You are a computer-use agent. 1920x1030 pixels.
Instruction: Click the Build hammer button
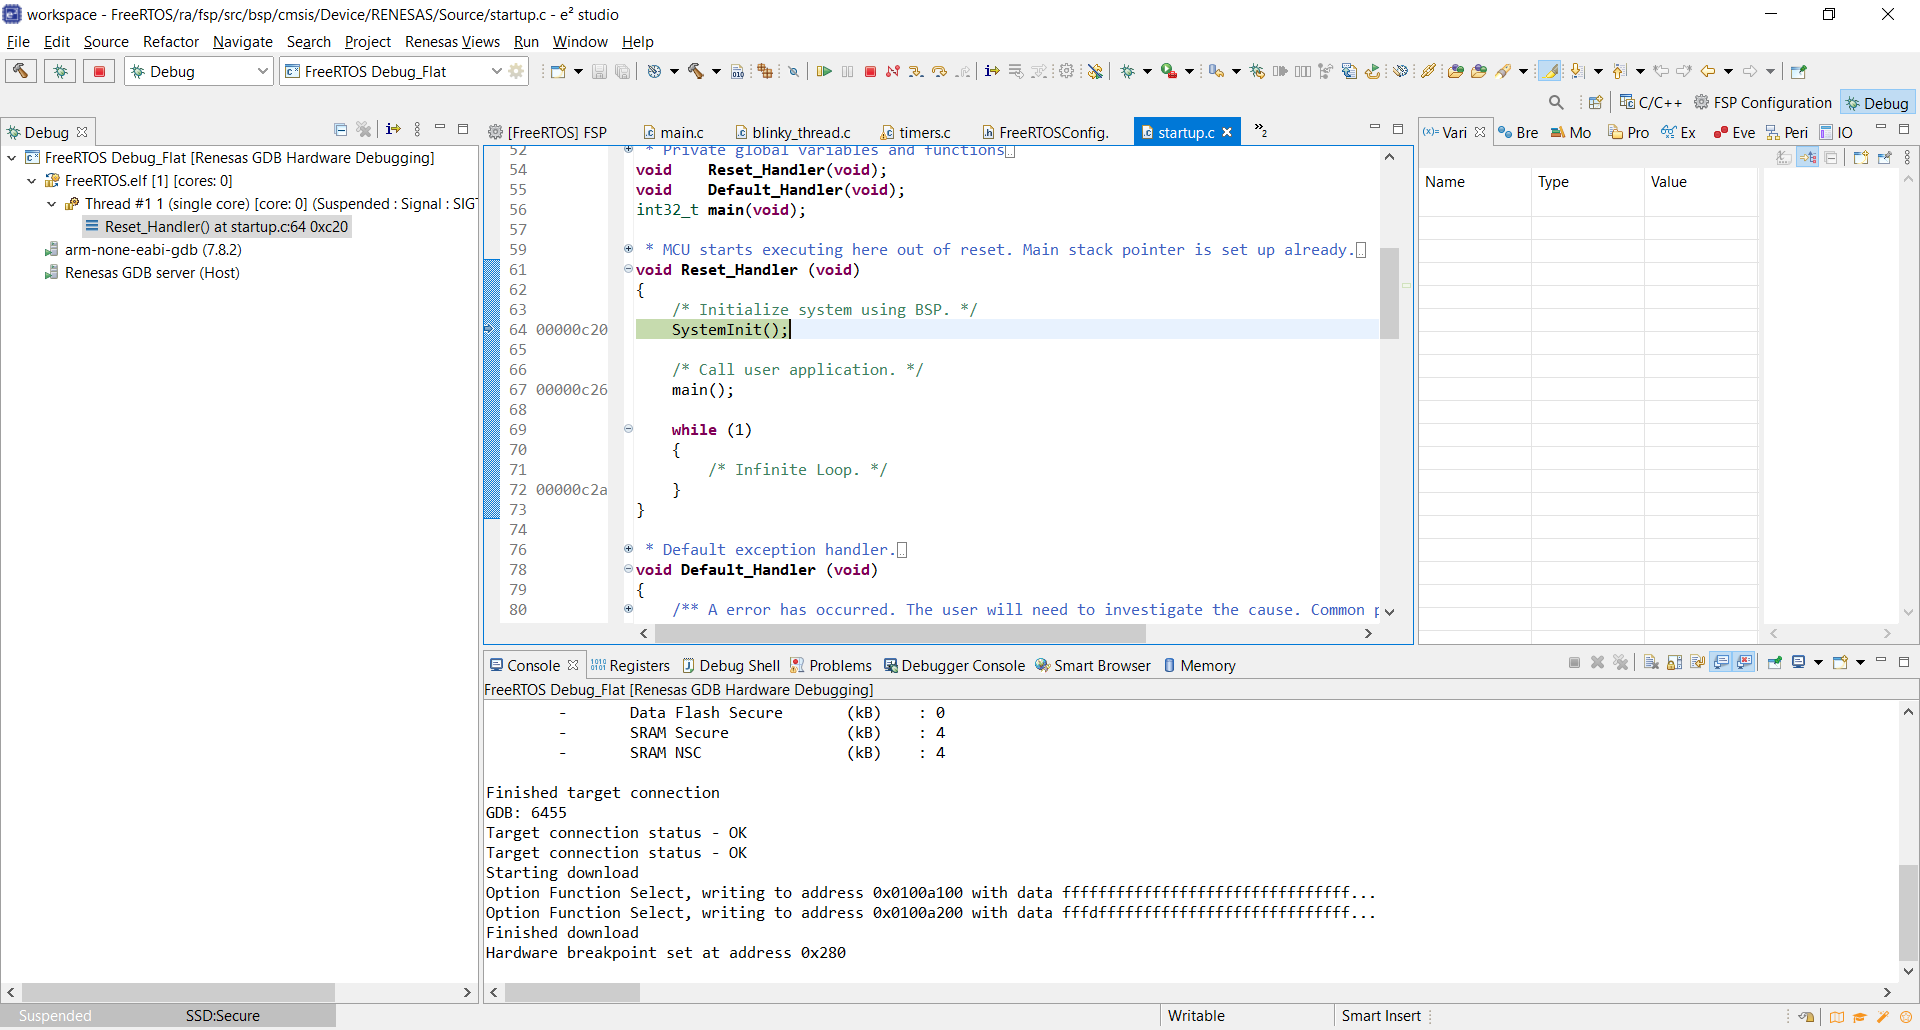point(21,71)
